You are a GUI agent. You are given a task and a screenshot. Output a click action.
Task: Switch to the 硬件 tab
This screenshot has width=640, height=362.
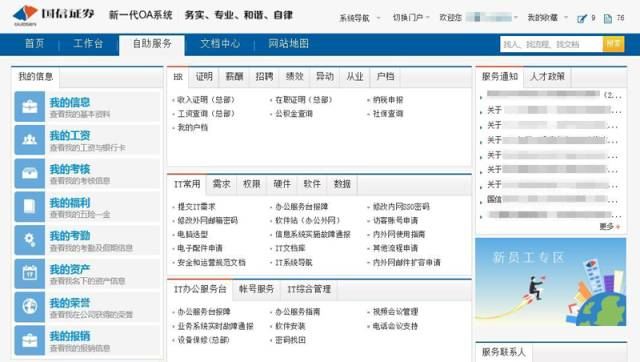point(282,184)
